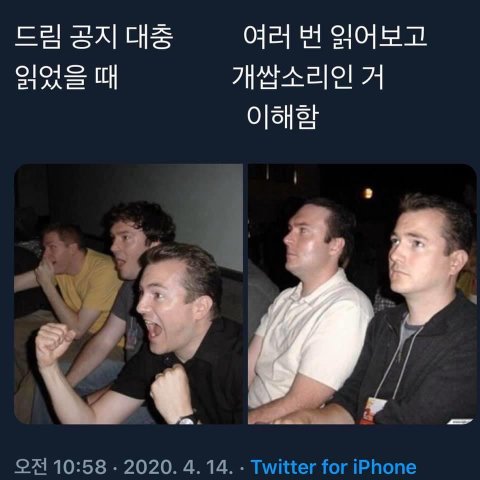The height and width of the screenshot is (480, 480).
Task: Select the word 이해함 in the tweet
Action: coord(283,117)
